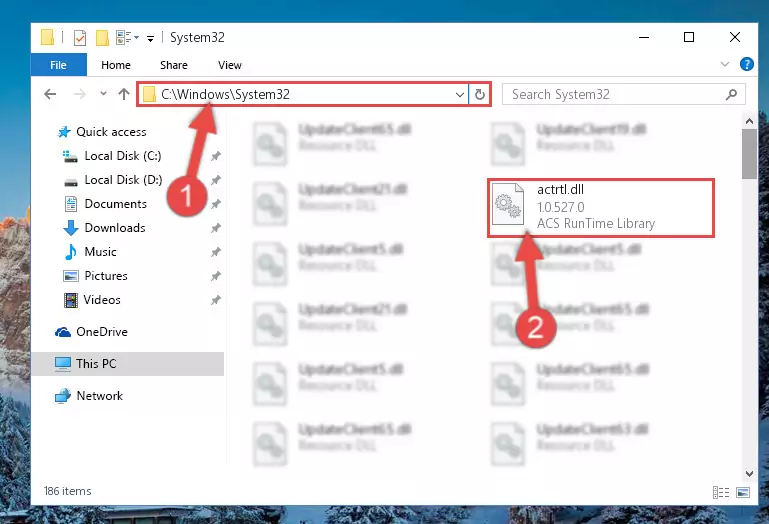Click the scroll up arrow
The width and height of the screenshot is (769, 524).
pyautogui.click(x=749, y=121)
